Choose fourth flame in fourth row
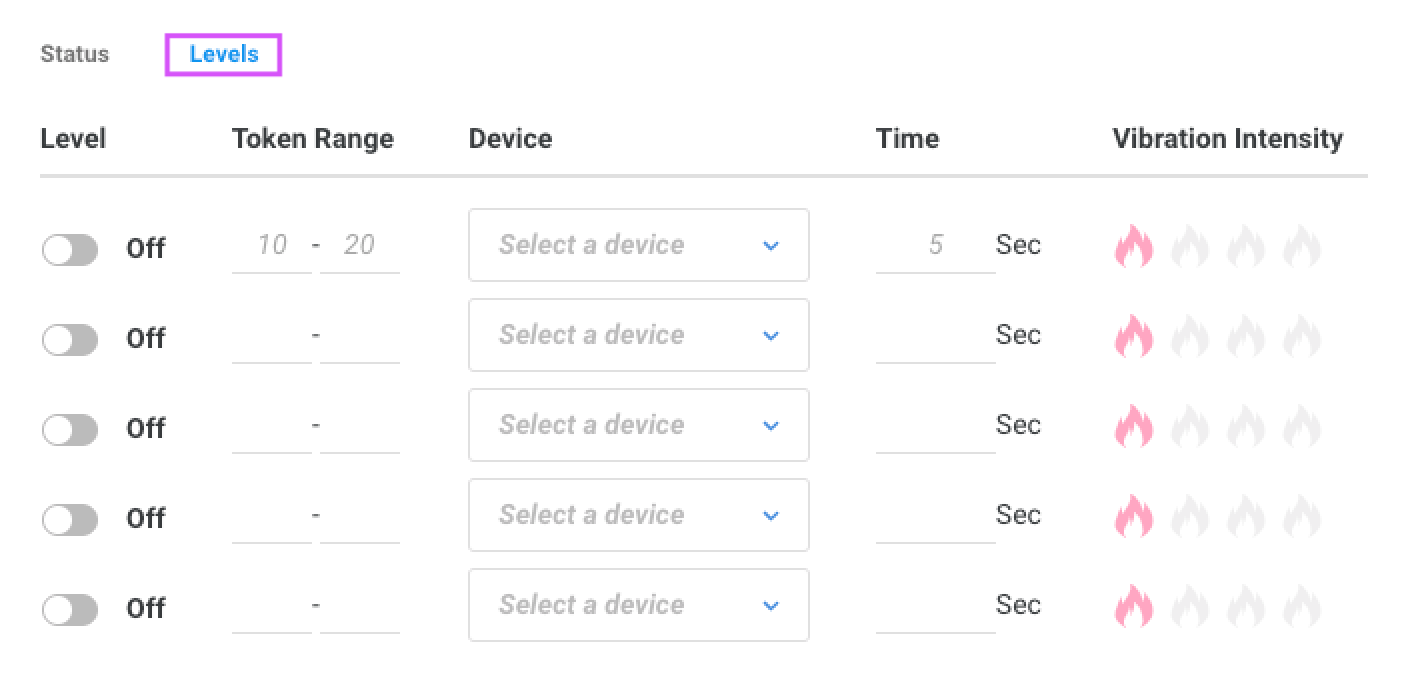Screen dimensions: 1412x676 1301,516
